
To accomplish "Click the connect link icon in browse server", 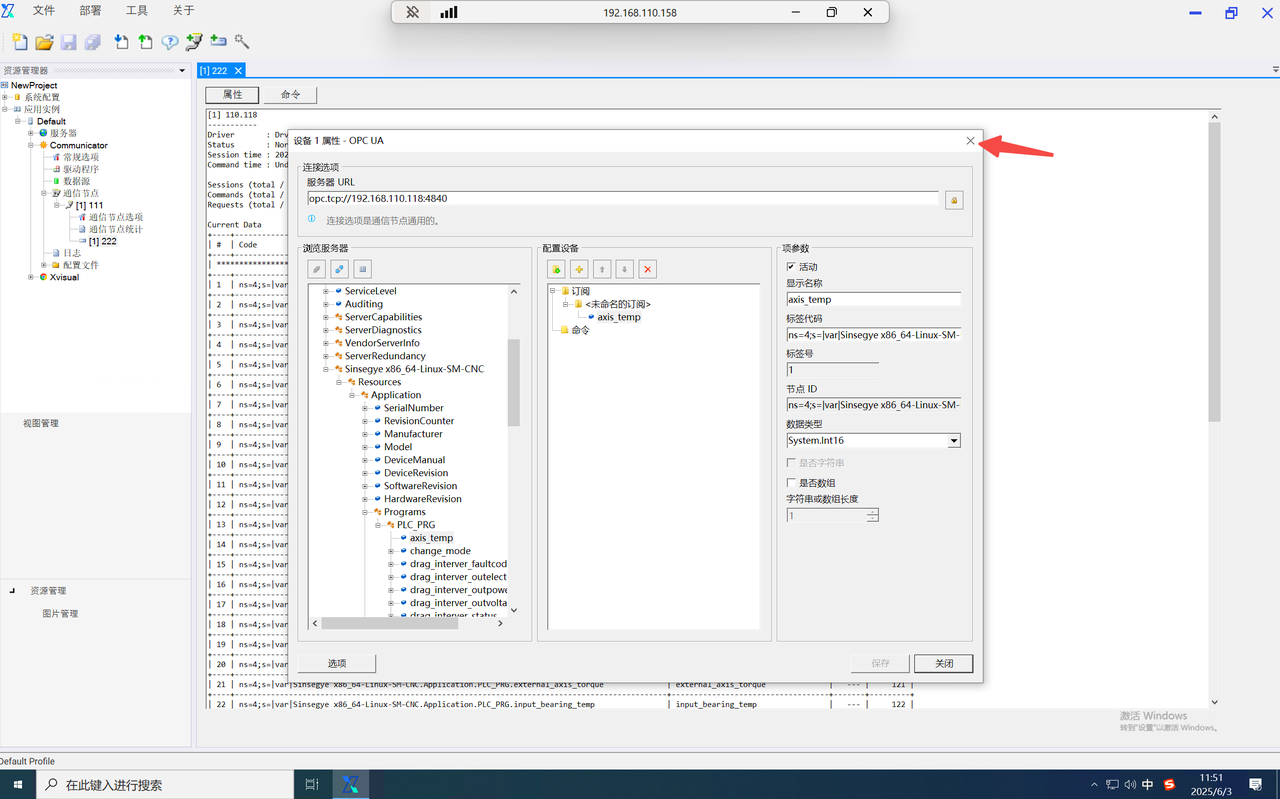I will click(340, 269).
